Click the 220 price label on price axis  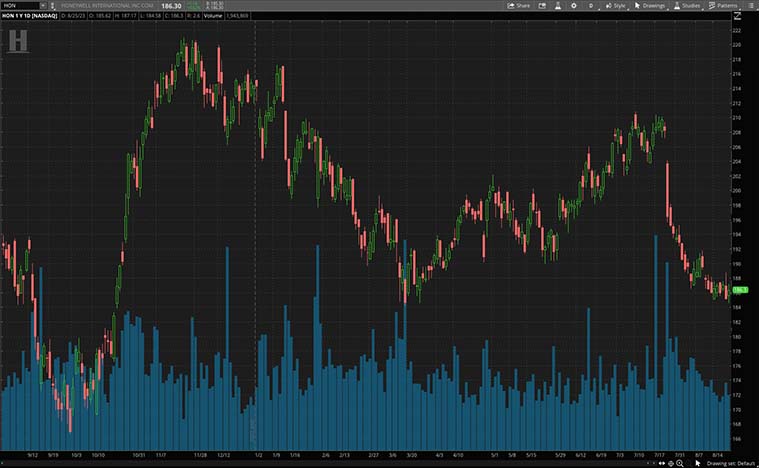click(x=737, y=45)
